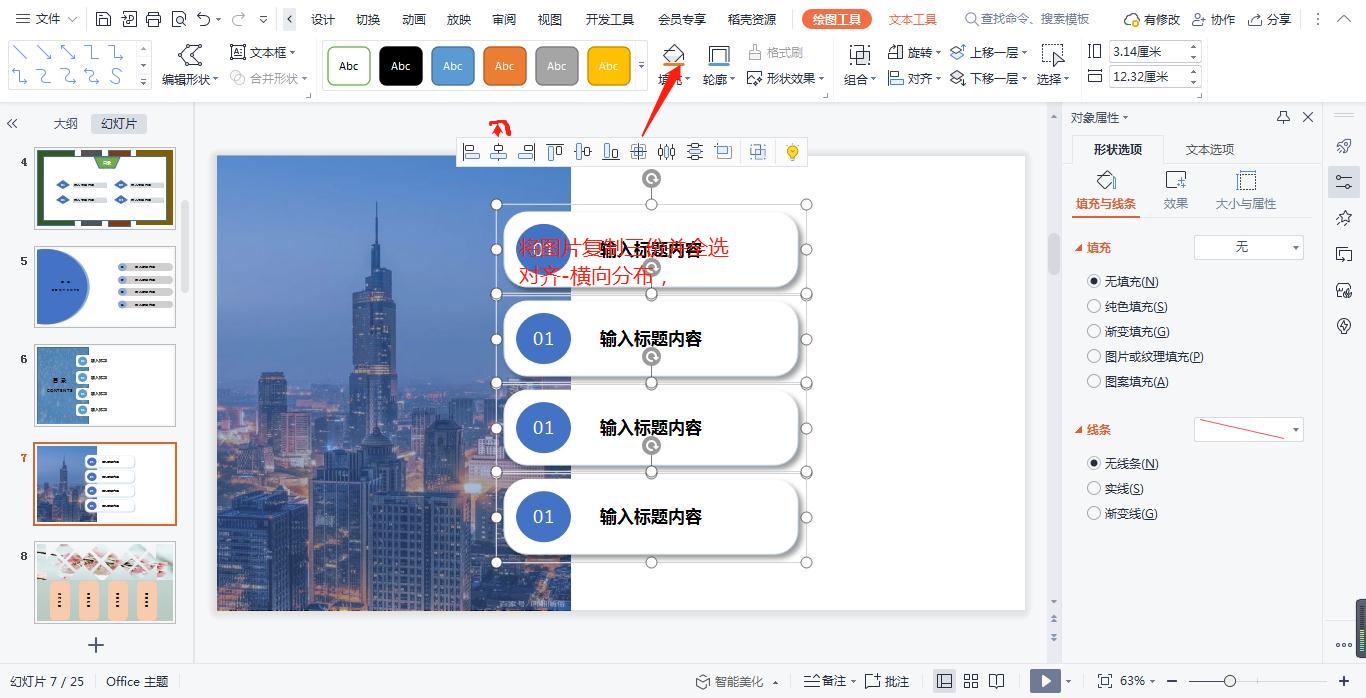Select No Fill (无填充) radio button

point(1094,282)
